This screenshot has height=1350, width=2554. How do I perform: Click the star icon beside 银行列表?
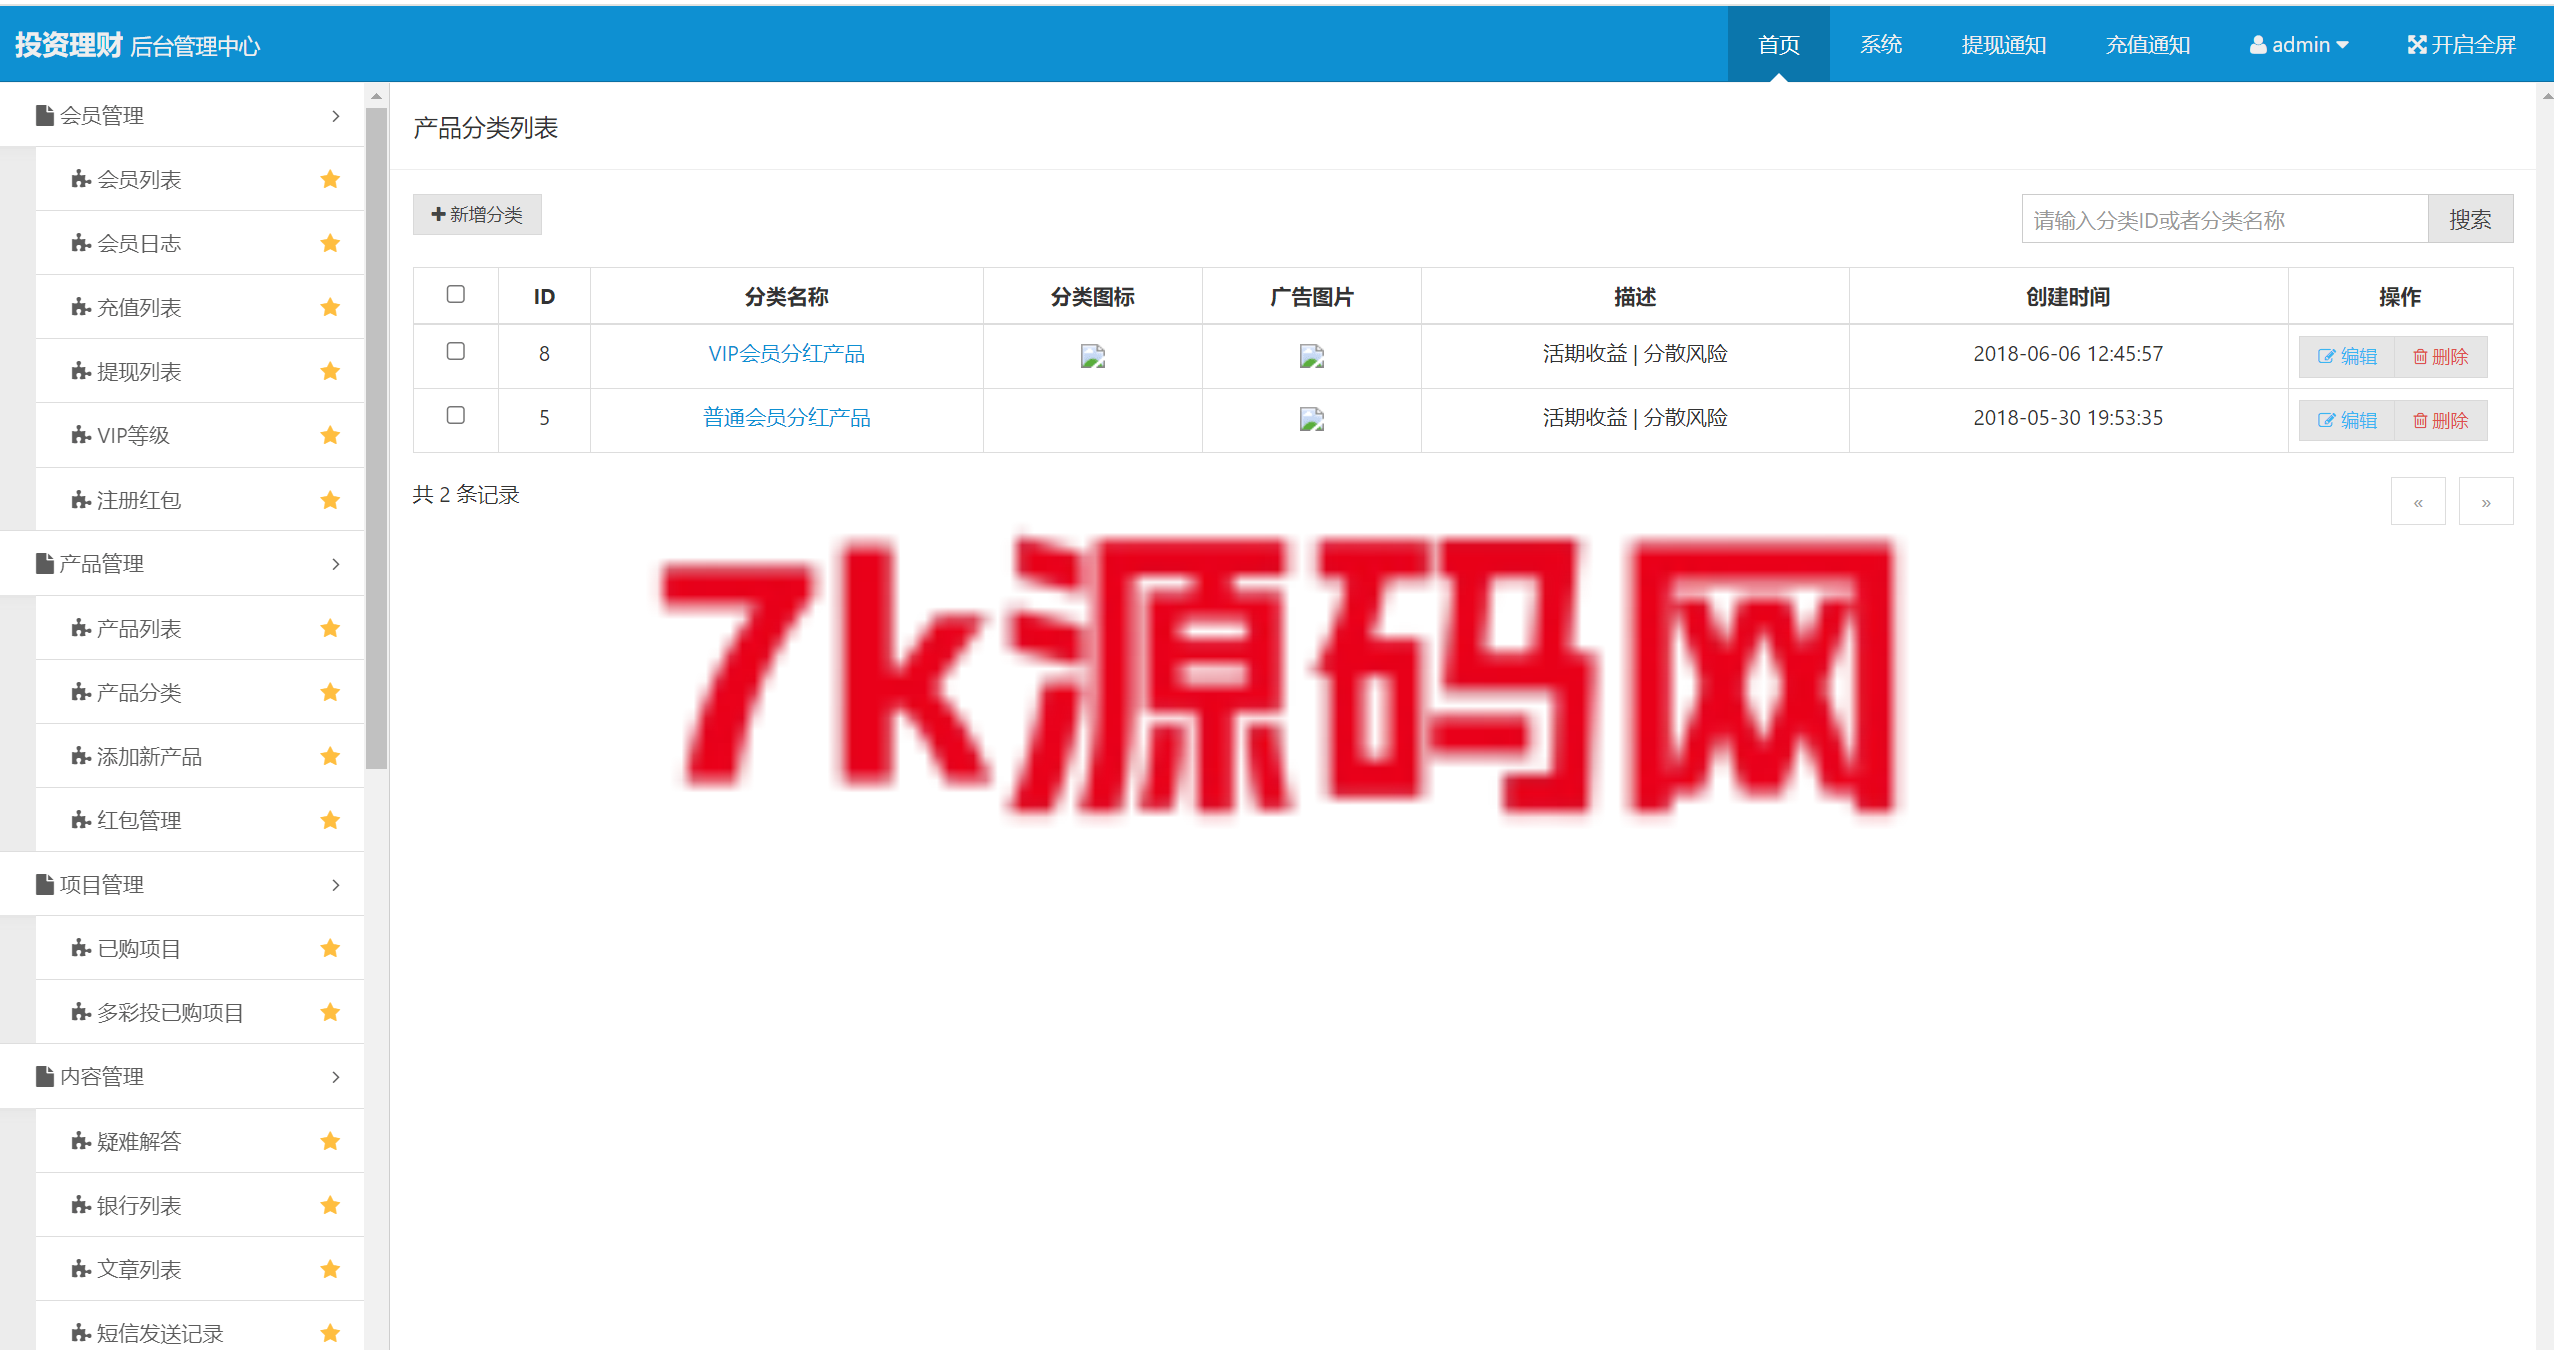point(330,1205)
